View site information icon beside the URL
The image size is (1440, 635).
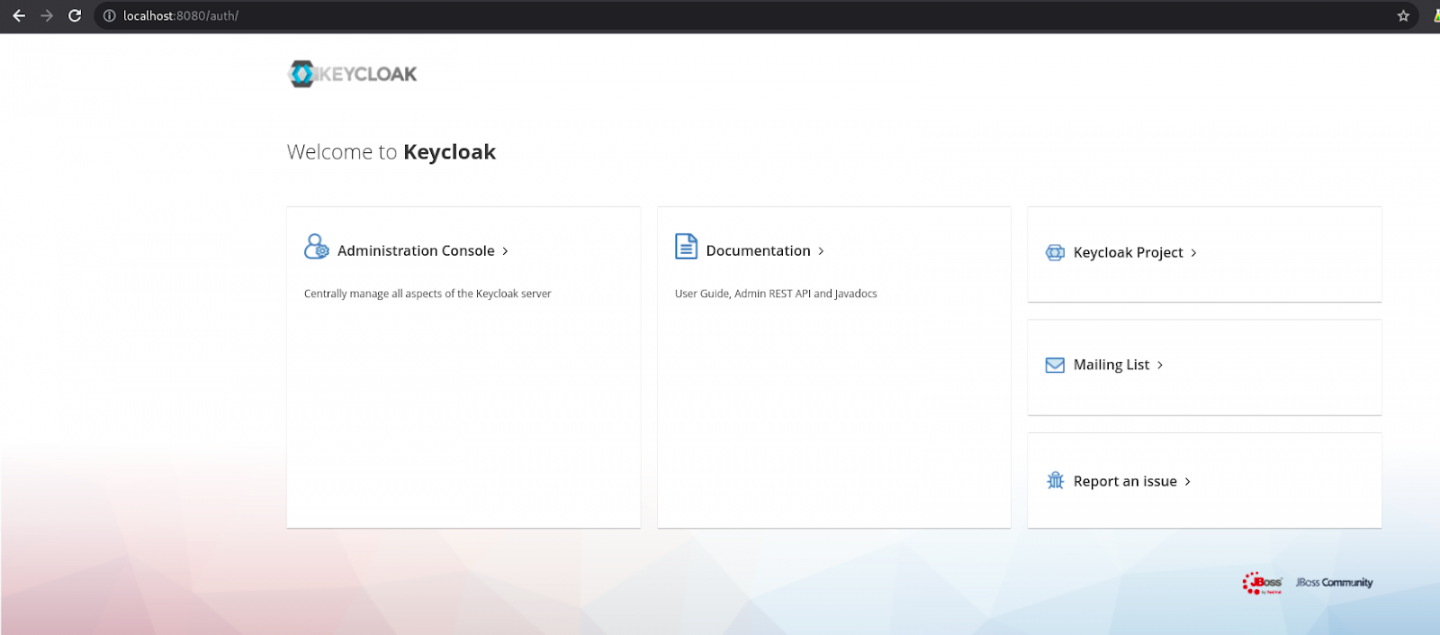[110, 16]
